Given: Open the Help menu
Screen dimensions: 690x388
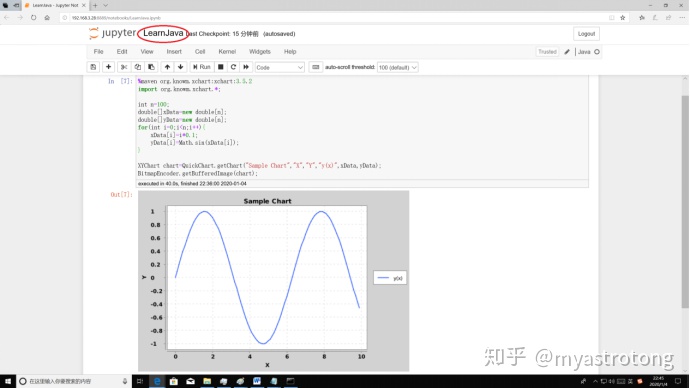Looking at the screenshot, I should pos(290,51).
